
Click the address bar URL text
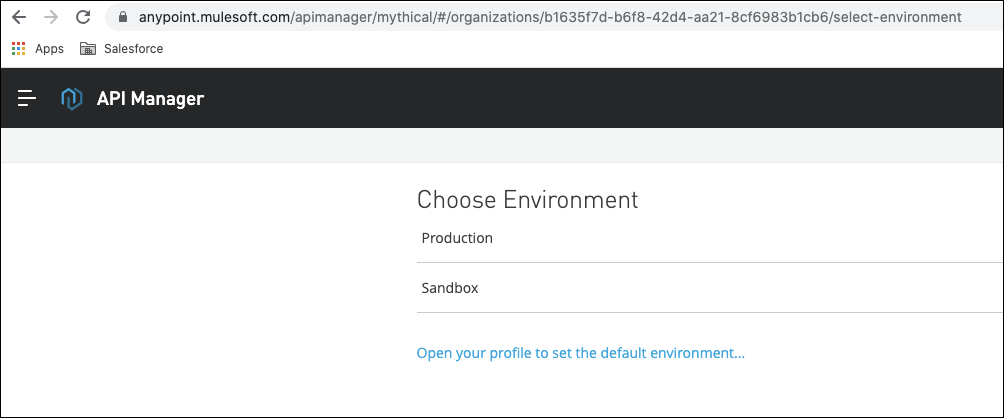pos(548,17)
